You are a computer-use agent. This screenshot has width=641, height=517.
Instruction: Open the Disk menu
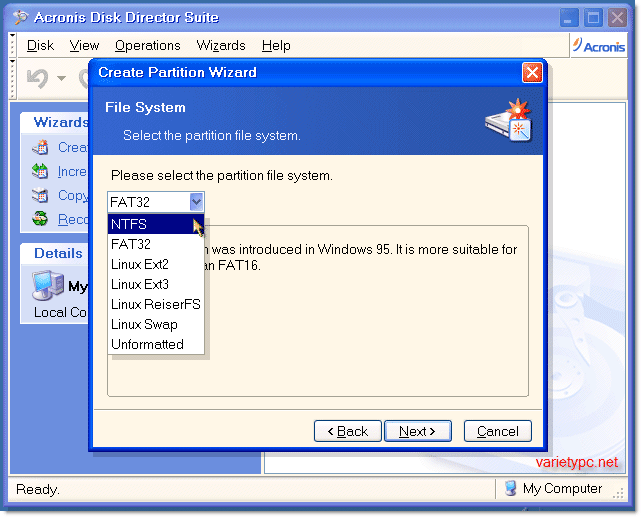point(40,45)
